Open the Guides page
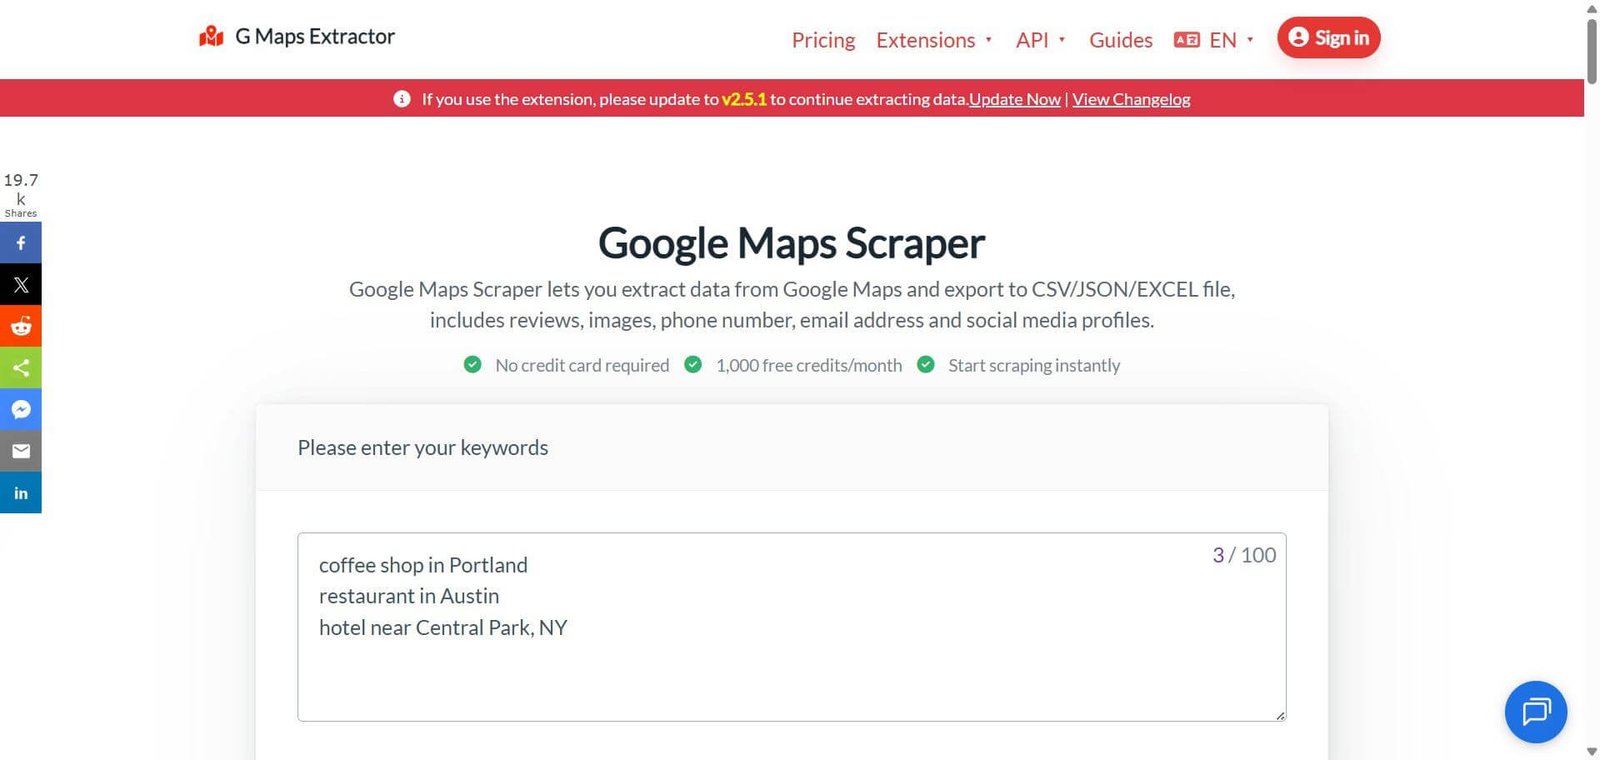The width and height of the screenshot is (1600, 760). [x=1121, y=40]
